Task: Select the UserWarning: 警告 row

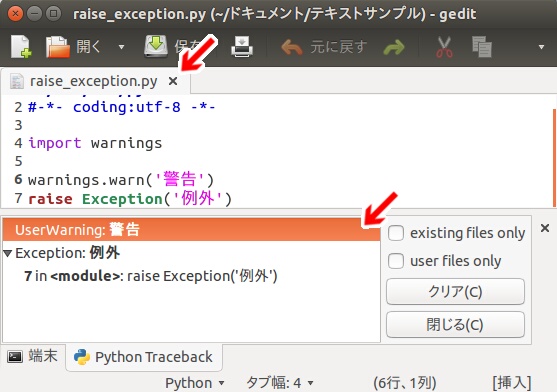Action: [x=191, y=230]
